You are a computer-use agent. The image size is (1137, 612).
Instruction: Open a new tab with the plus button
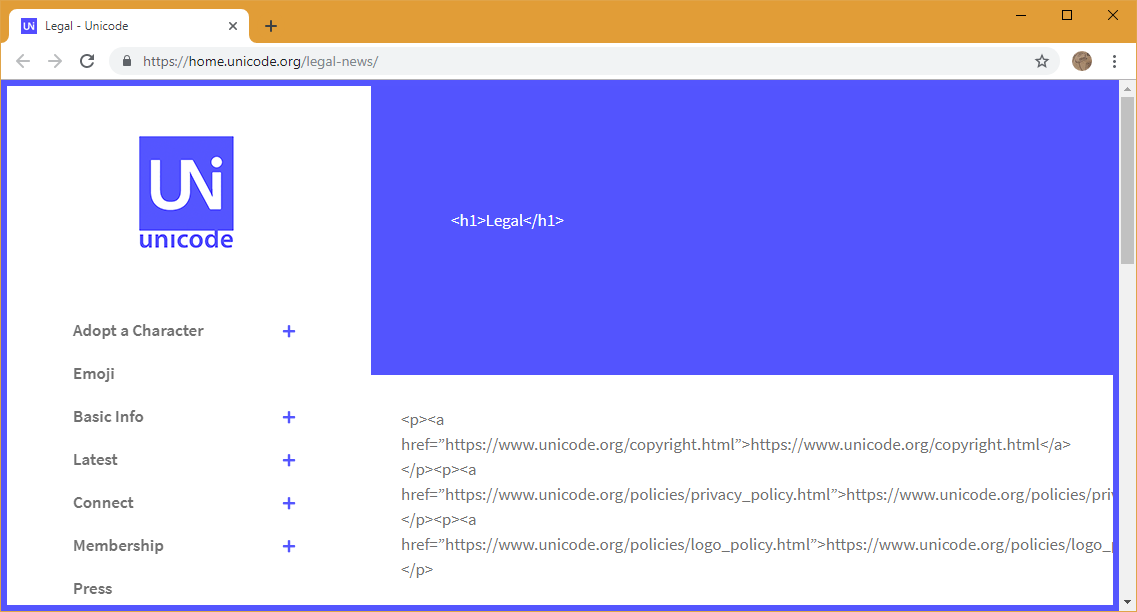click(x=270, y=26)
